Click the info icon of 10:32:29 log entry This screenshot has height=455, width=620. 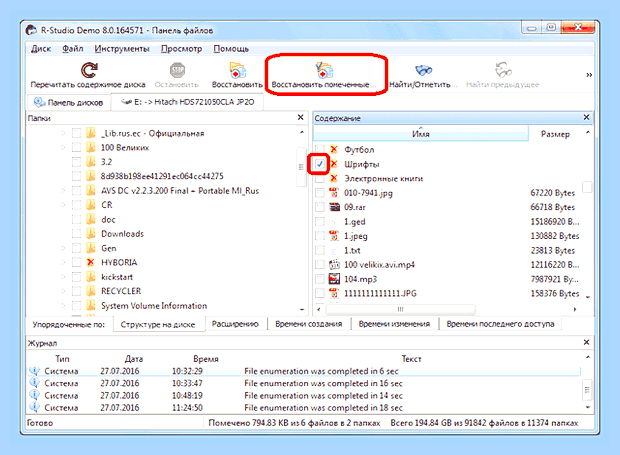[x=35, y=371]
